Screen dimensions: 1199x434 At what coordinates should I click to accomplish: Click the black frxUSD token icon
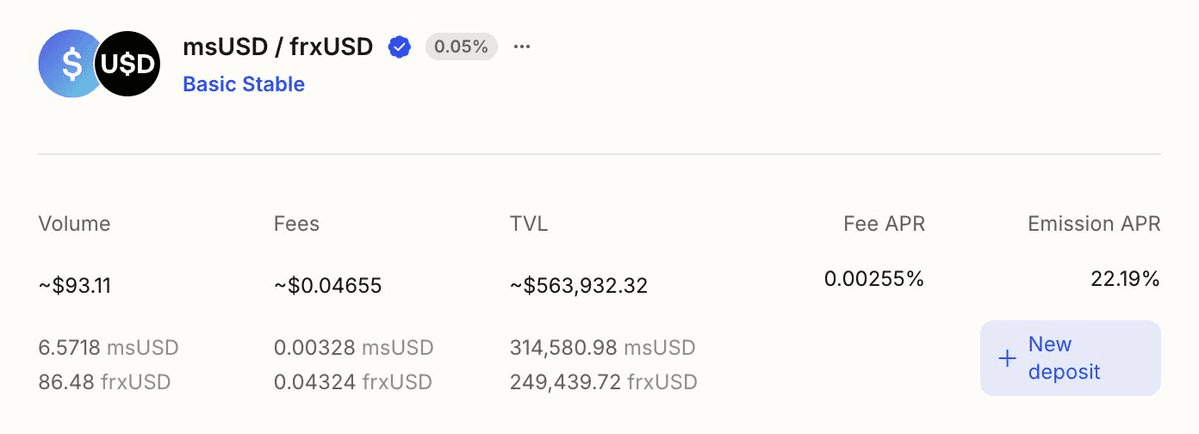coord(128,64)
